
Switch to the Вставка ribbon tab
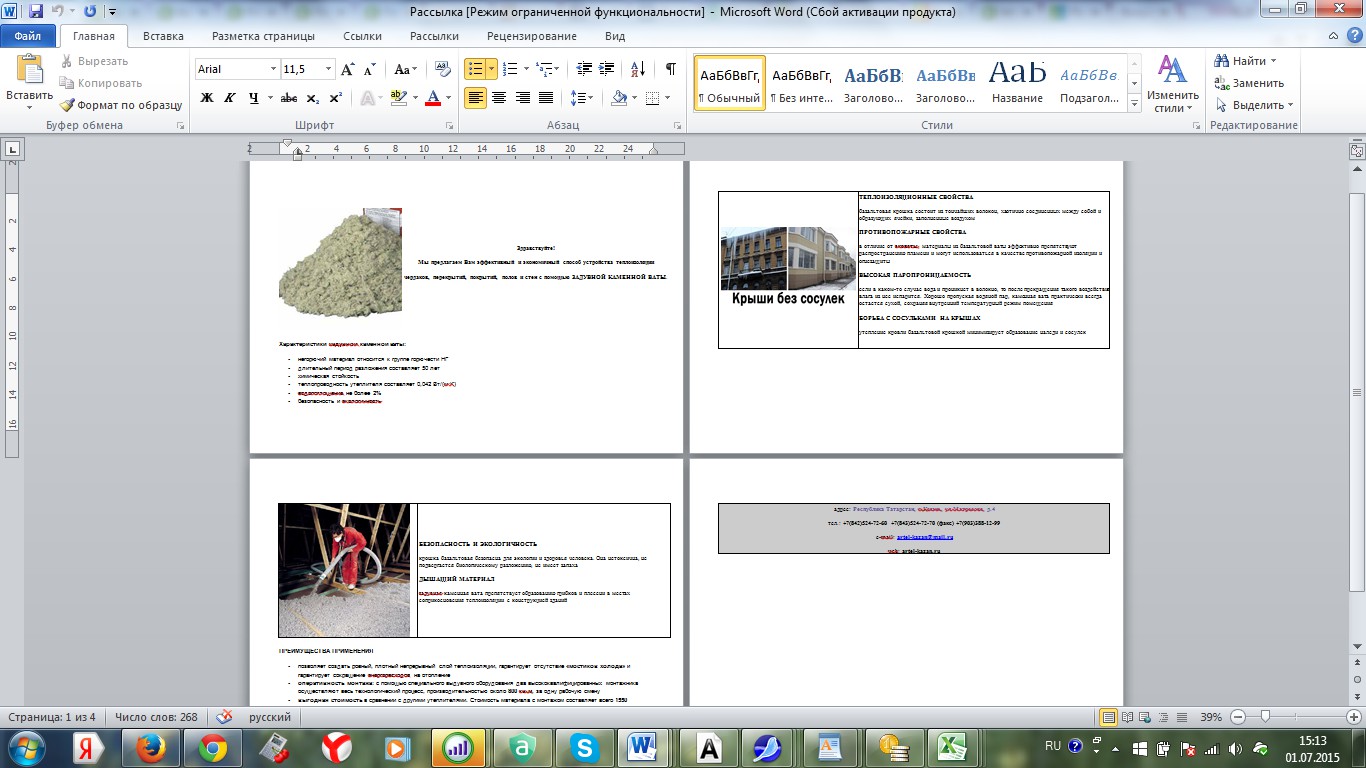[163, 36]
